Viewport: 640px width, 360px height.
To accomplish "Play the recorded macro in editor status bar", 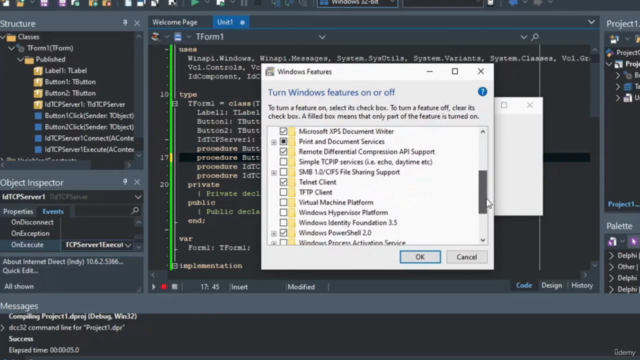I will pyautogui.click(x=153, y=287).
